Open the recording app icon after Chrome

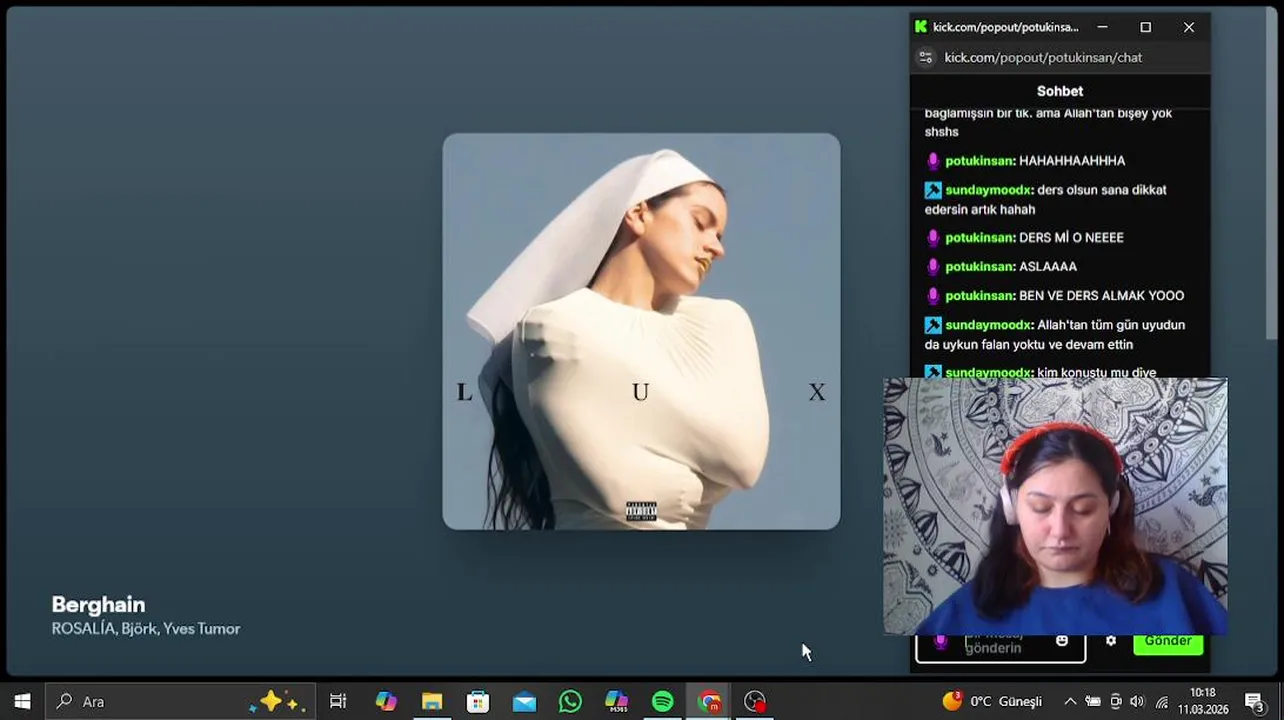click(x=755, y=702)
